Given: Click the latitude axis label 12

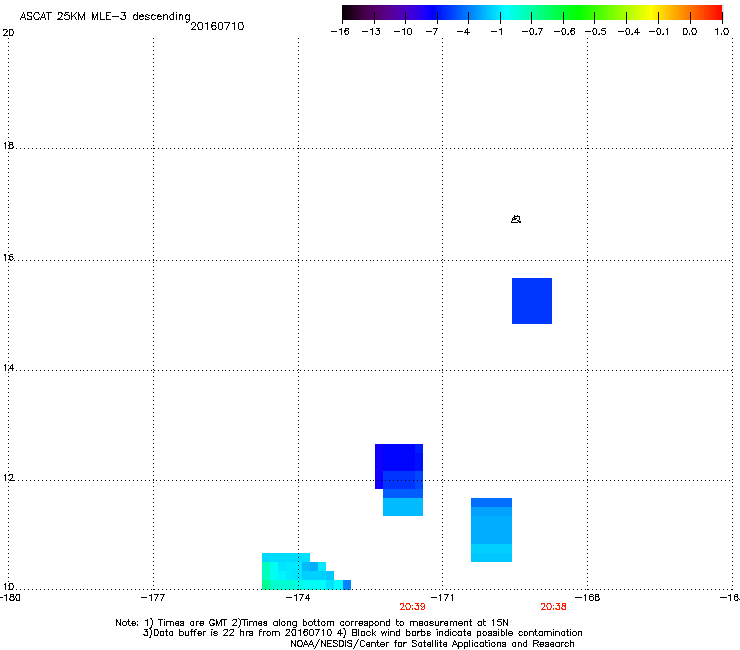Looking at the screenshot, I should click(8, 478).
